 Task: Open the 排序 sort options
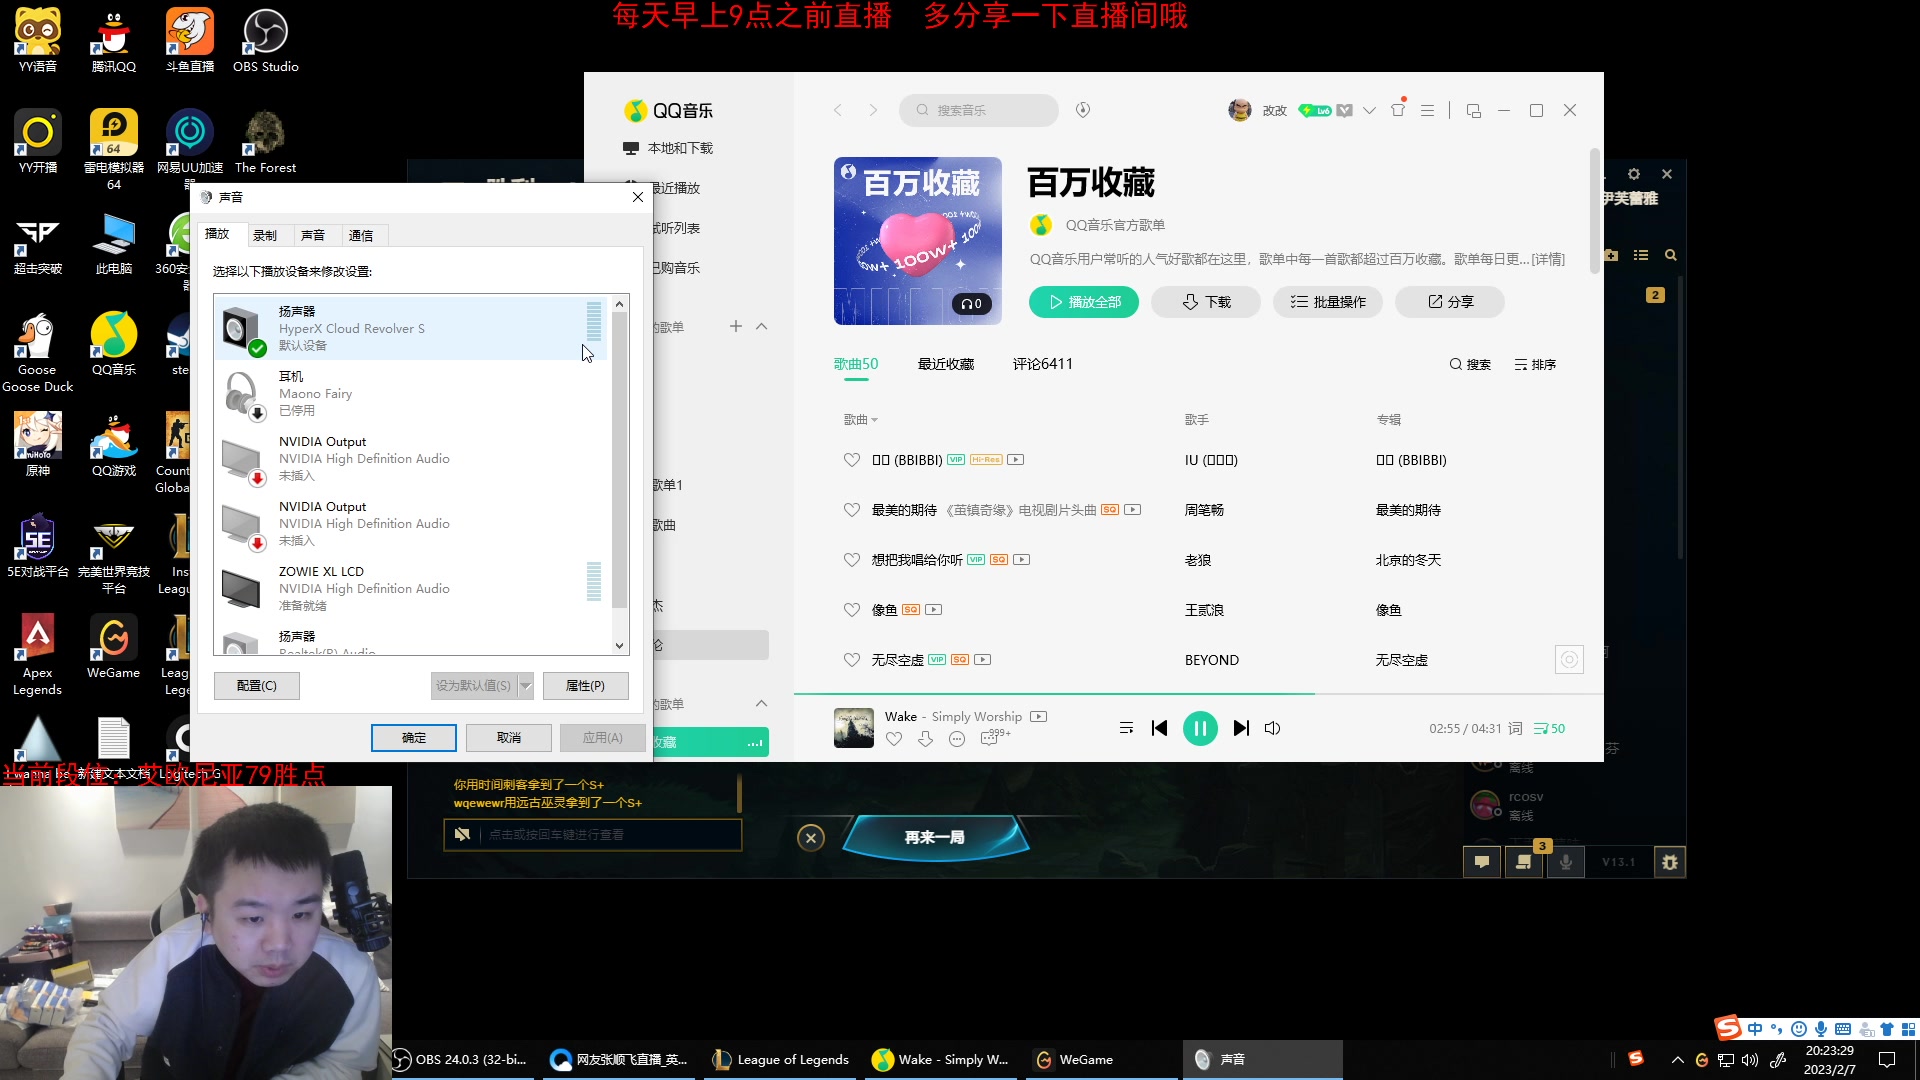tap(1535, 365)
